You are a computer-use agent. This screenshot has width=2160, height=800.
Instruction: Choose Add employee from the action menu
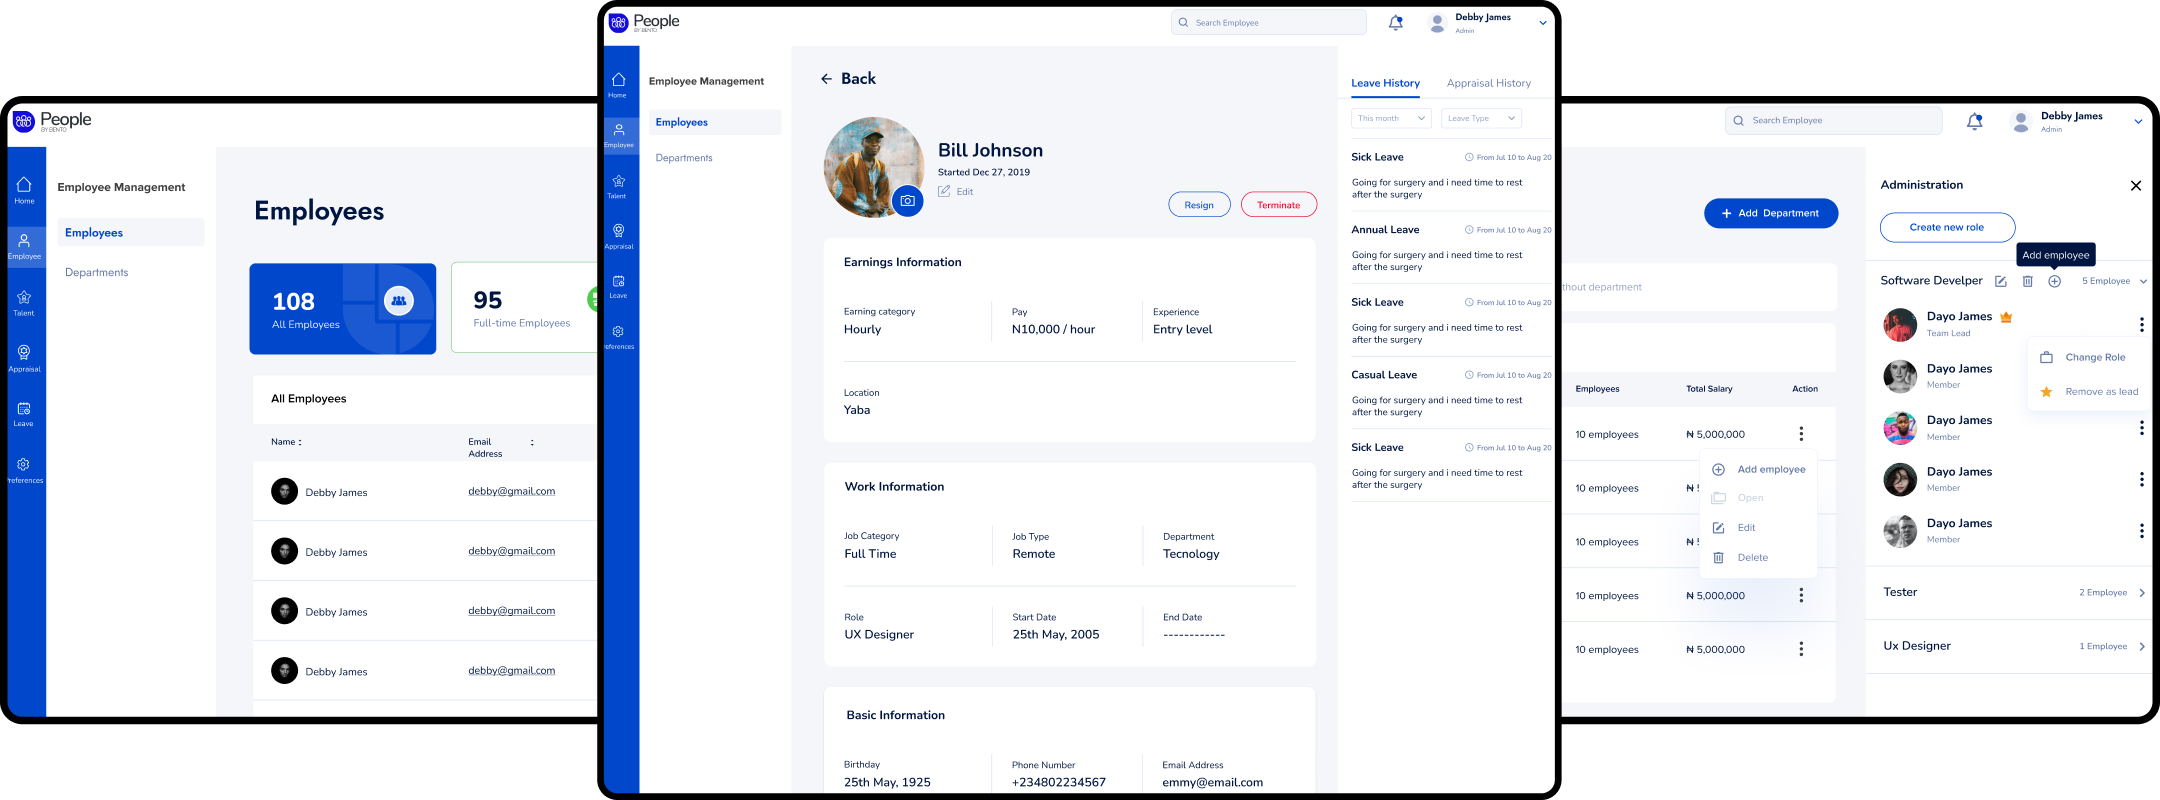tap(1759, 469)
